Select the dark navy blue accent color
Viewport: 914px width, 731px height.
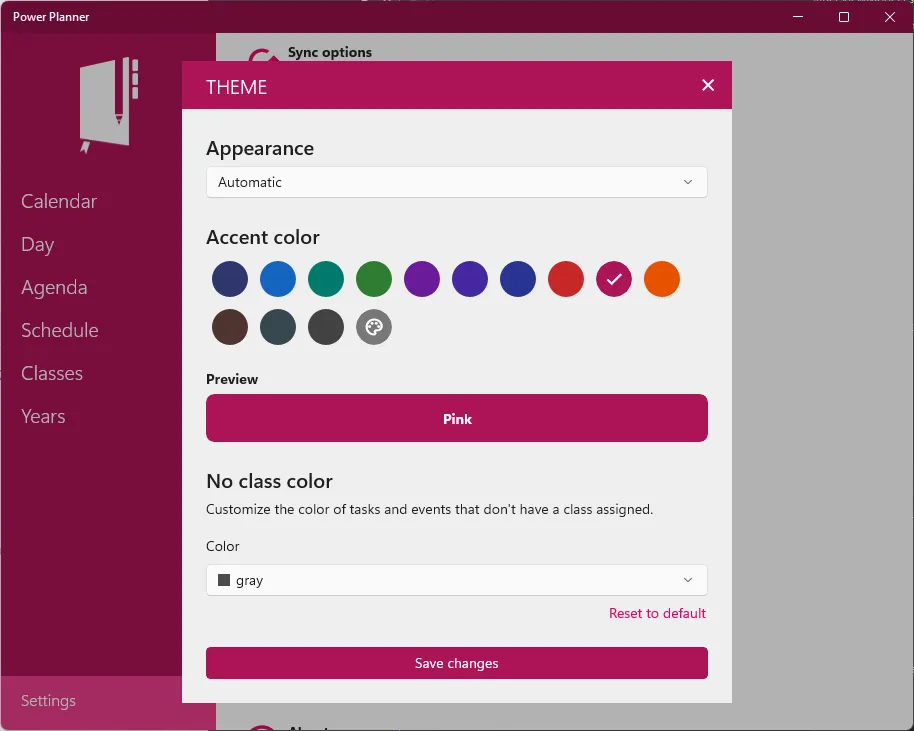230,279
